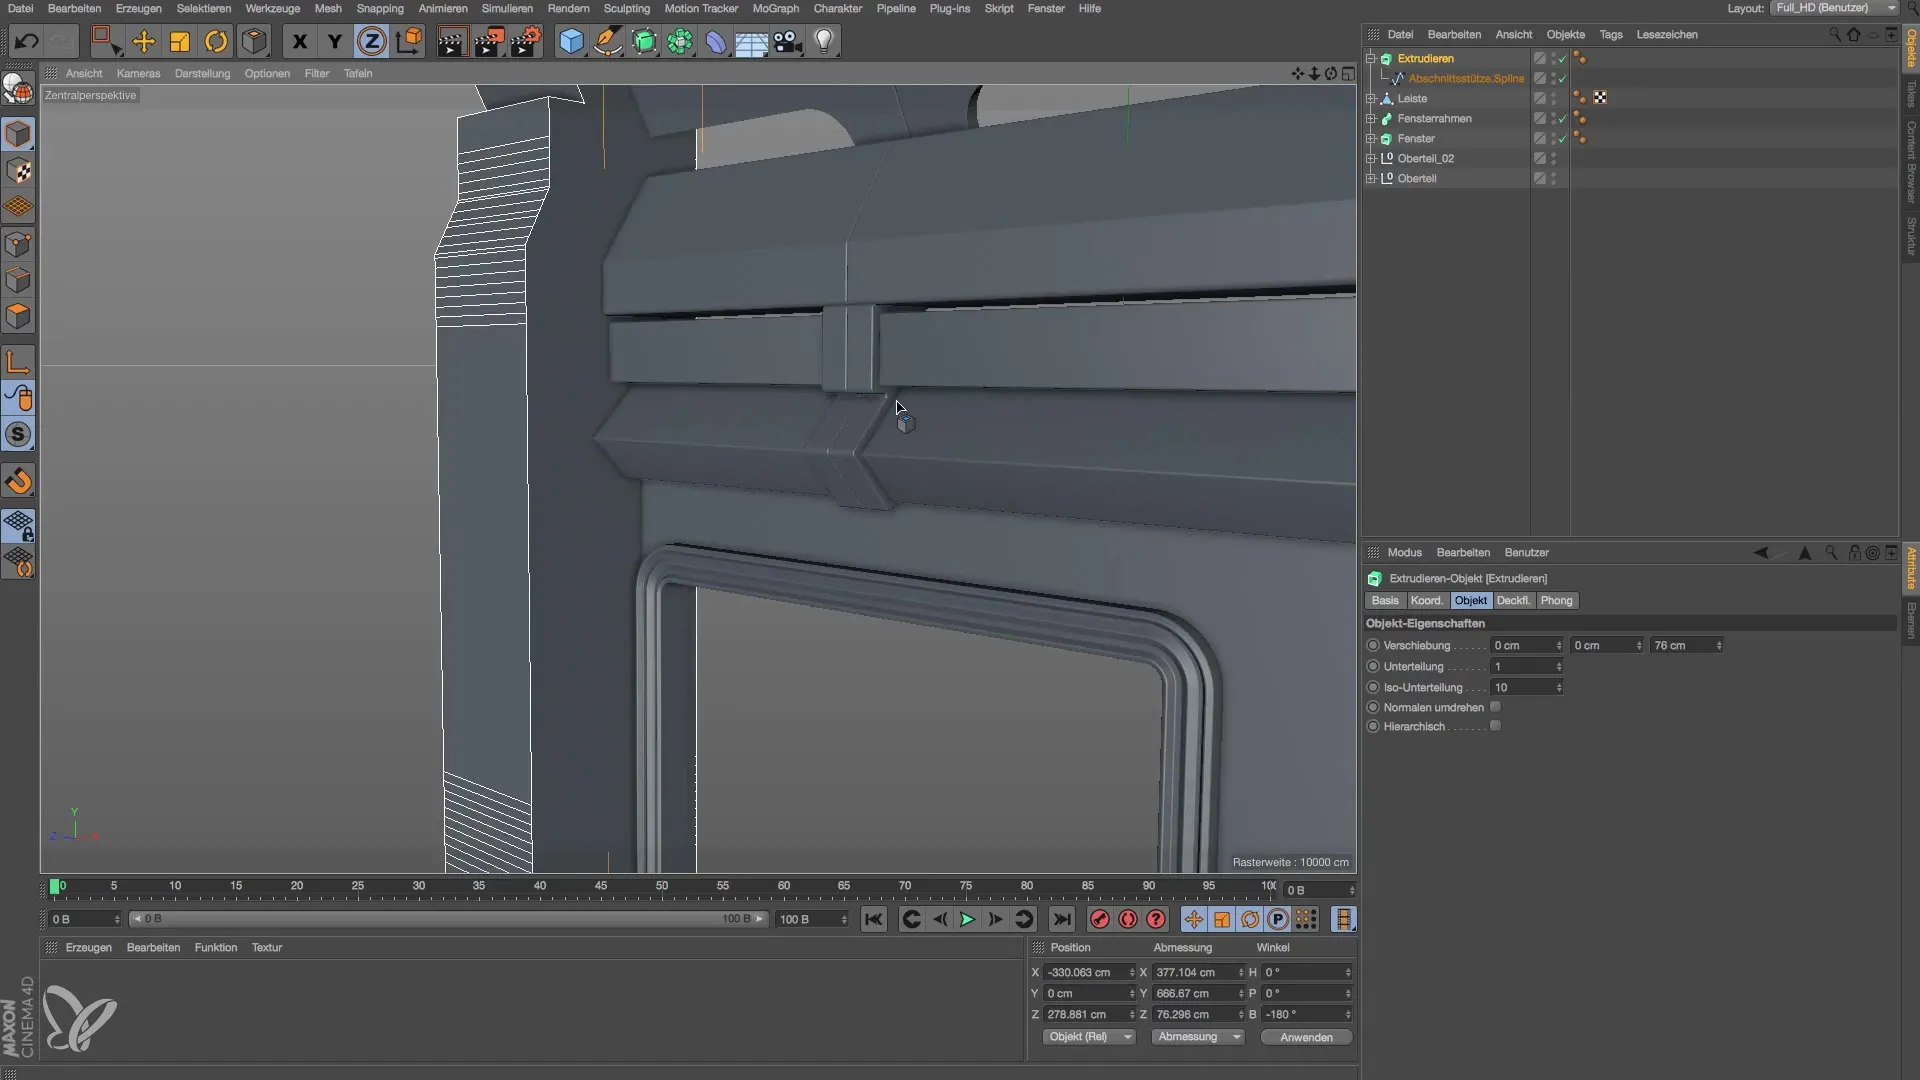Image resolution: width=1920 pixels, height=1080 pixels.
Task: Select the Rotate tool
Action: (216, 41)
